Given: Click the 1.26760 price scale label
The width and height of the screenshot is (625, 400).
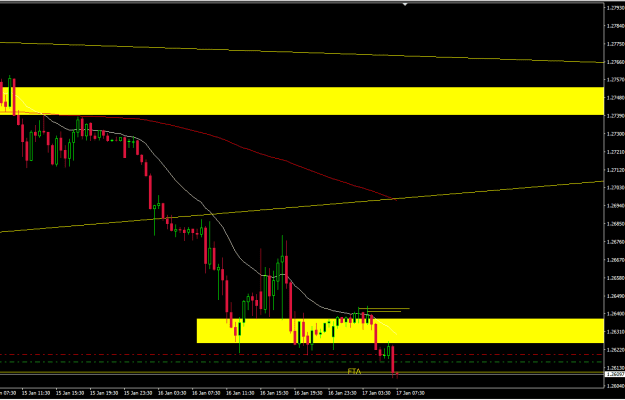Looking at the screenshot, I should pyautogui.click(x=615, y=241).
